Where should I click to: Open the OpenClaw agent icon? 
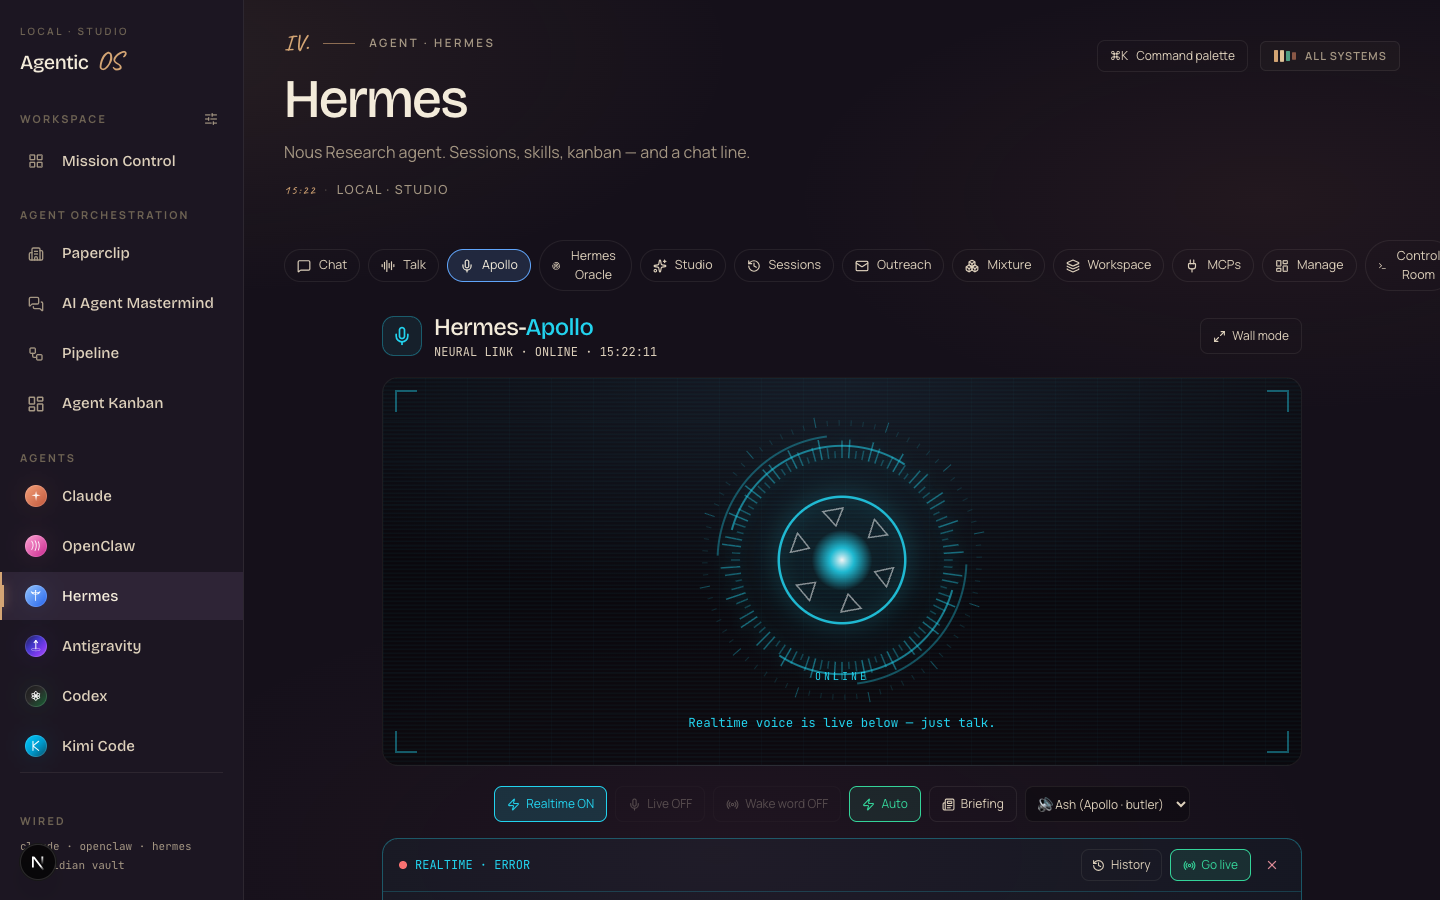pyautogui.click(x=36, y=546)
